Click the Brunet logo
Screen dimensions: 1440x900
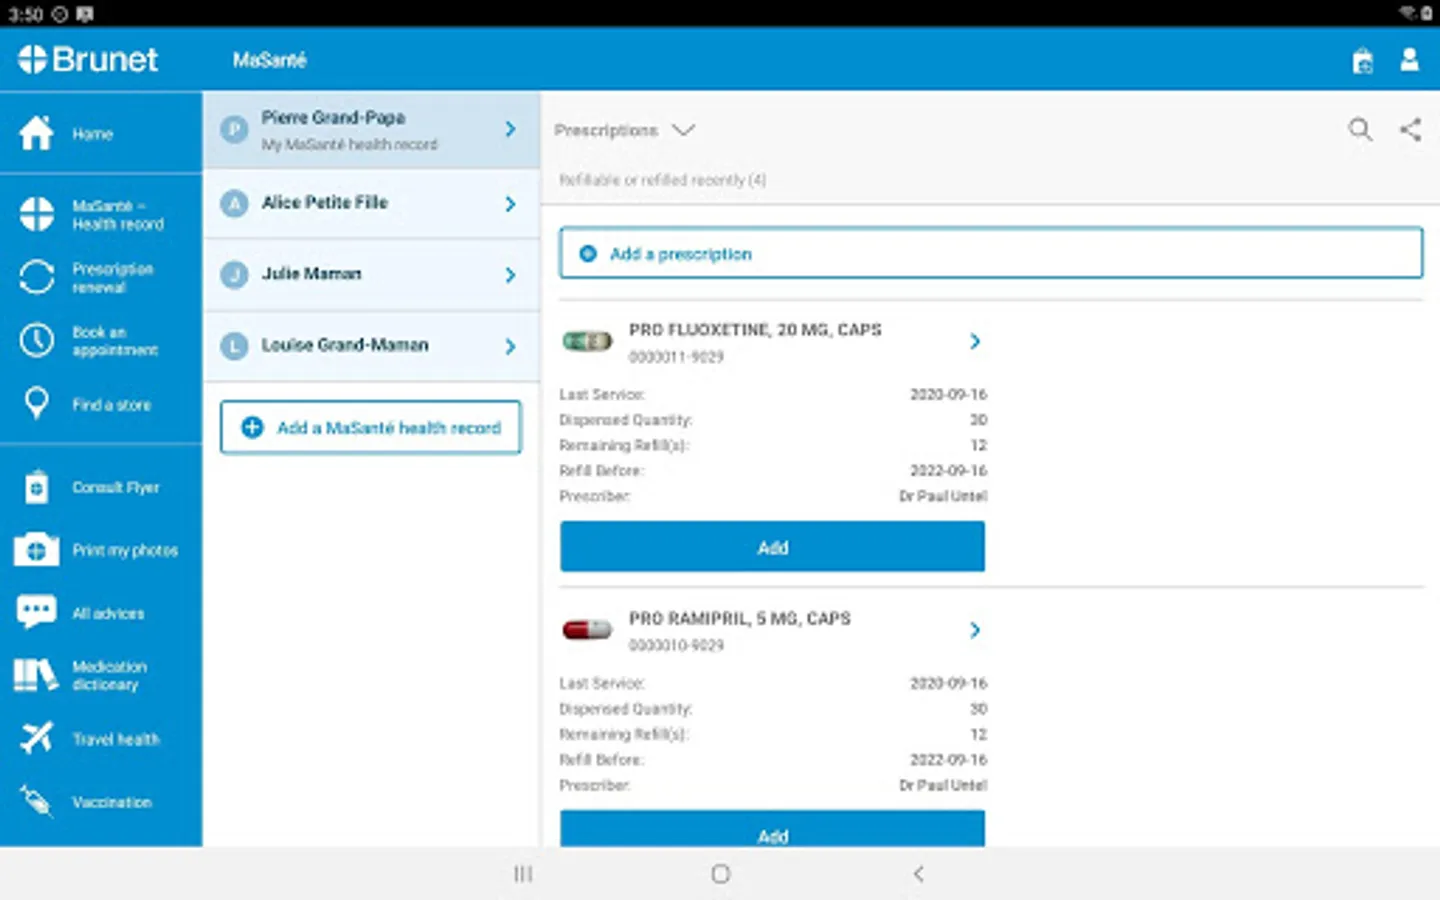(x=88, y=60)
